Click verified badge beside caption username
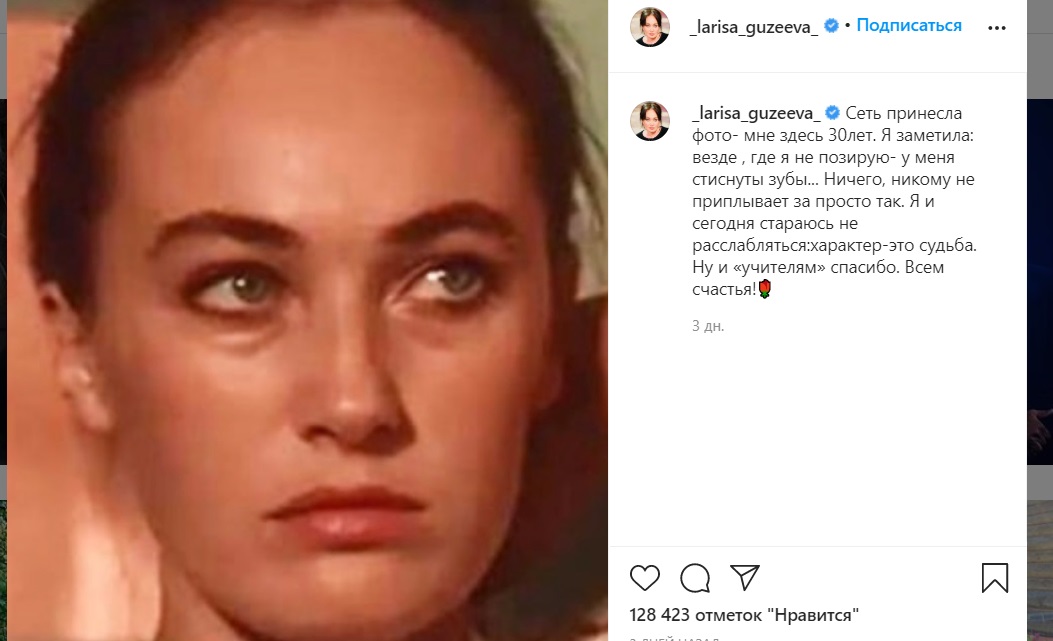 (832, 112)
